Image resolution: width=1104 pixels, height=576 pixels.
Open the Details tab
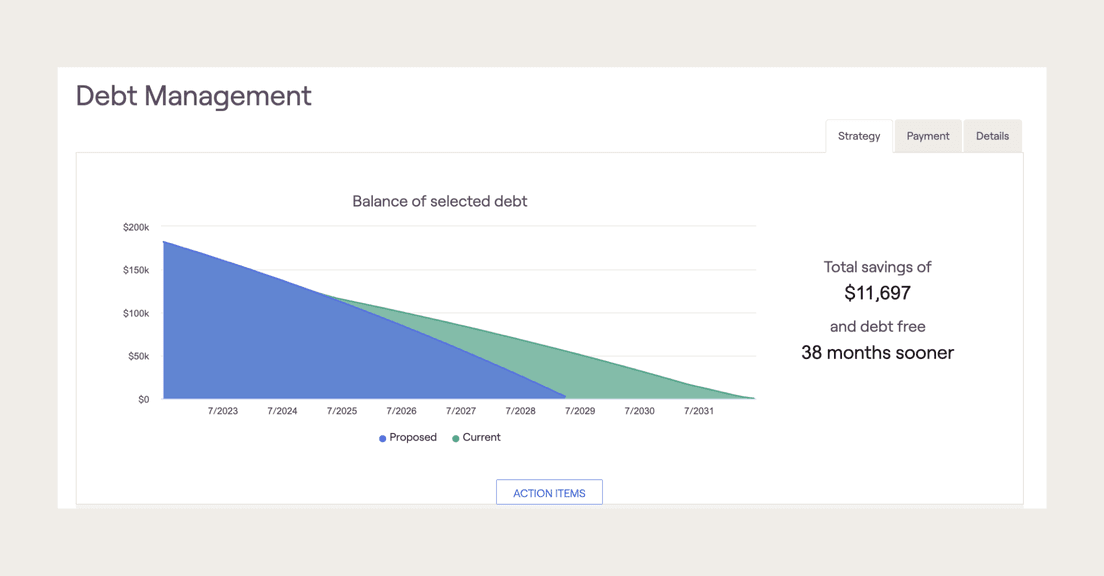(x=992, y=136)
